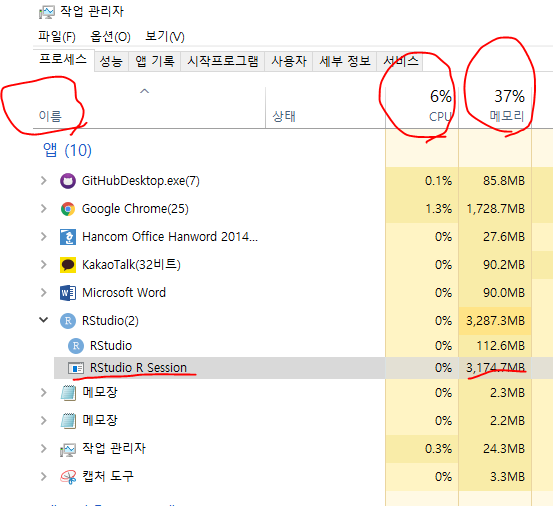Viewport: 553px width, 506px height.
Task: Click the 0.3% CPU value for 작업 관리자
Action: pyautogui.click(x=438, y=449)
